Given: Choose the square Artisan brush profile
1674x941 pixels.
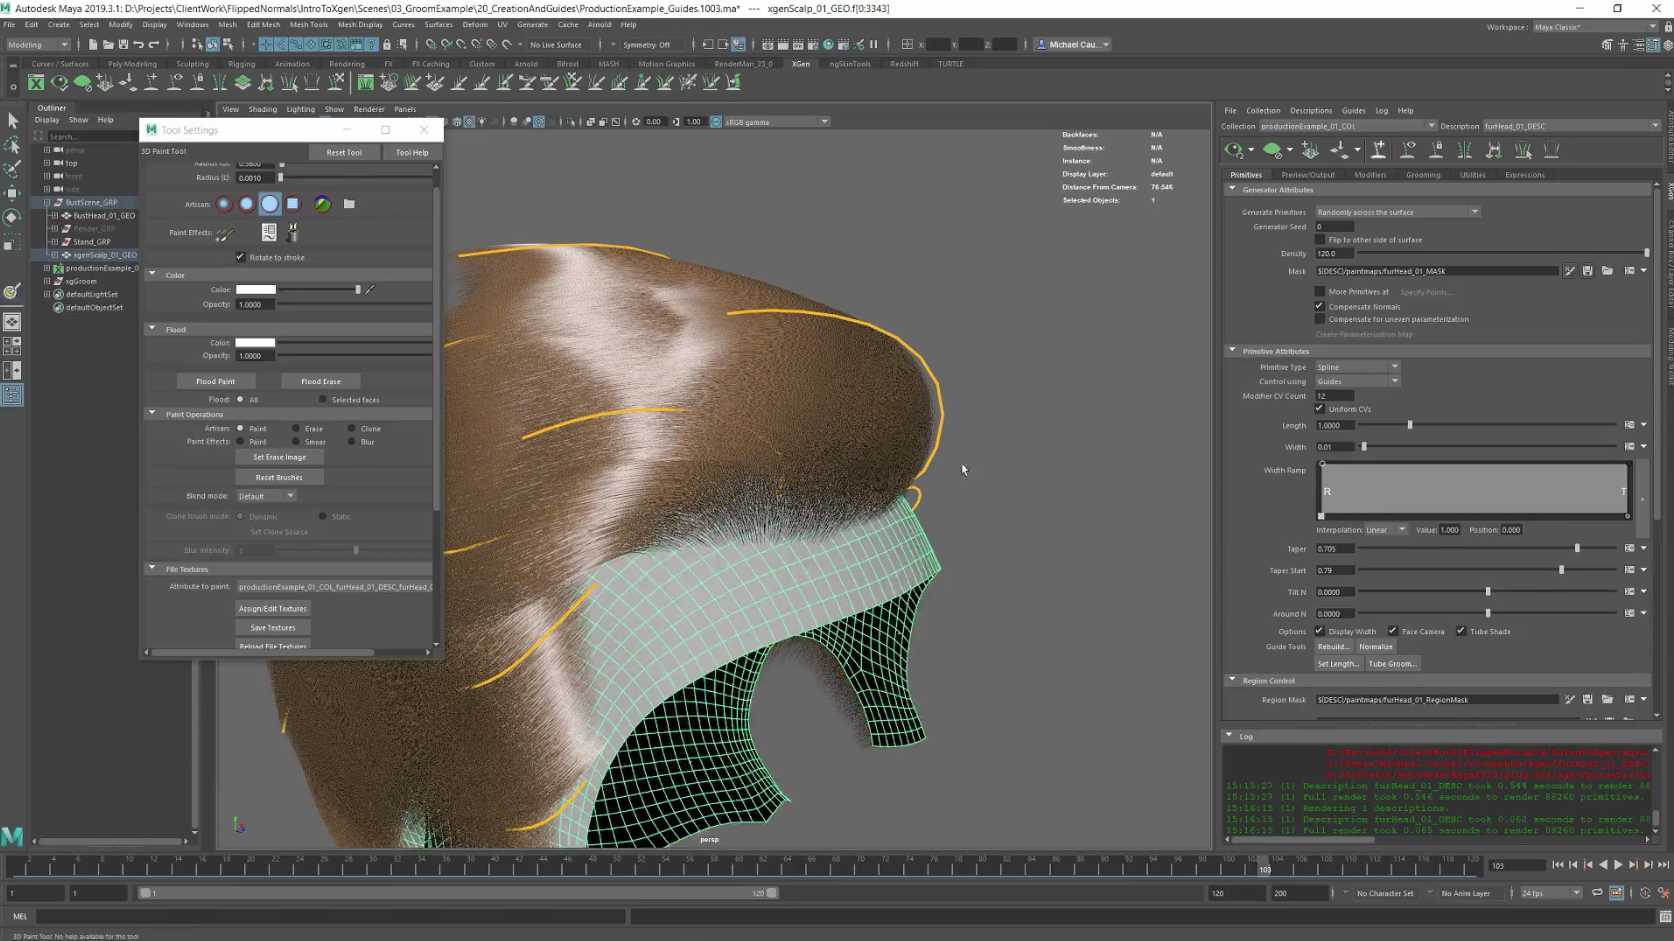Looking at the screenshot, I should [x=293, y=204].
